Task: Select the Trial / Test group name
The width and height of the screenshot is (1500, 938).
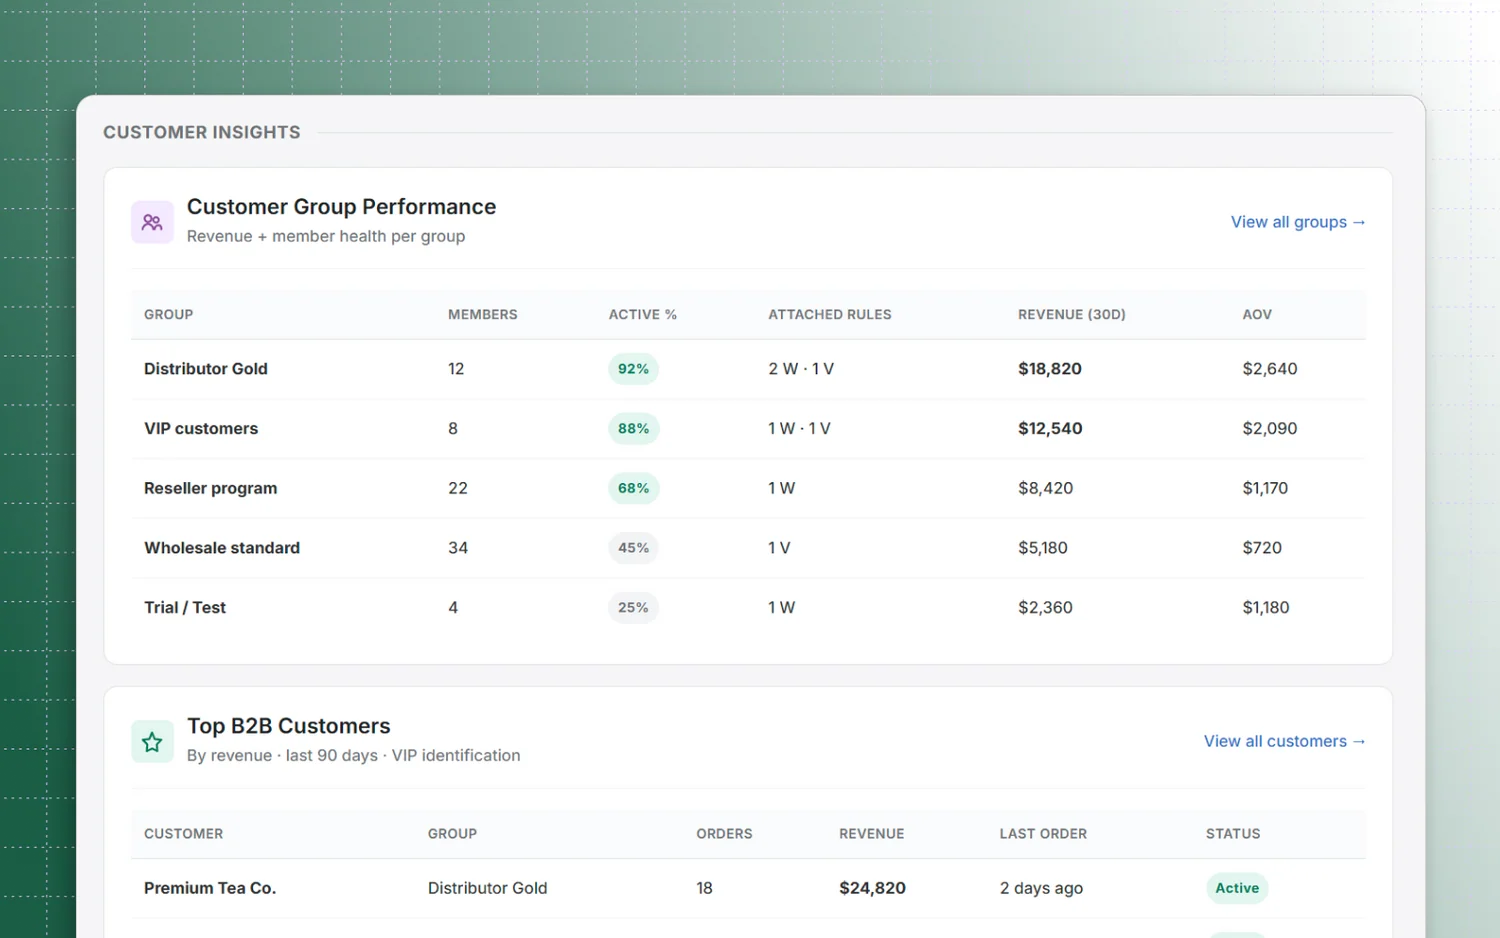Action: tap(185, 607)
